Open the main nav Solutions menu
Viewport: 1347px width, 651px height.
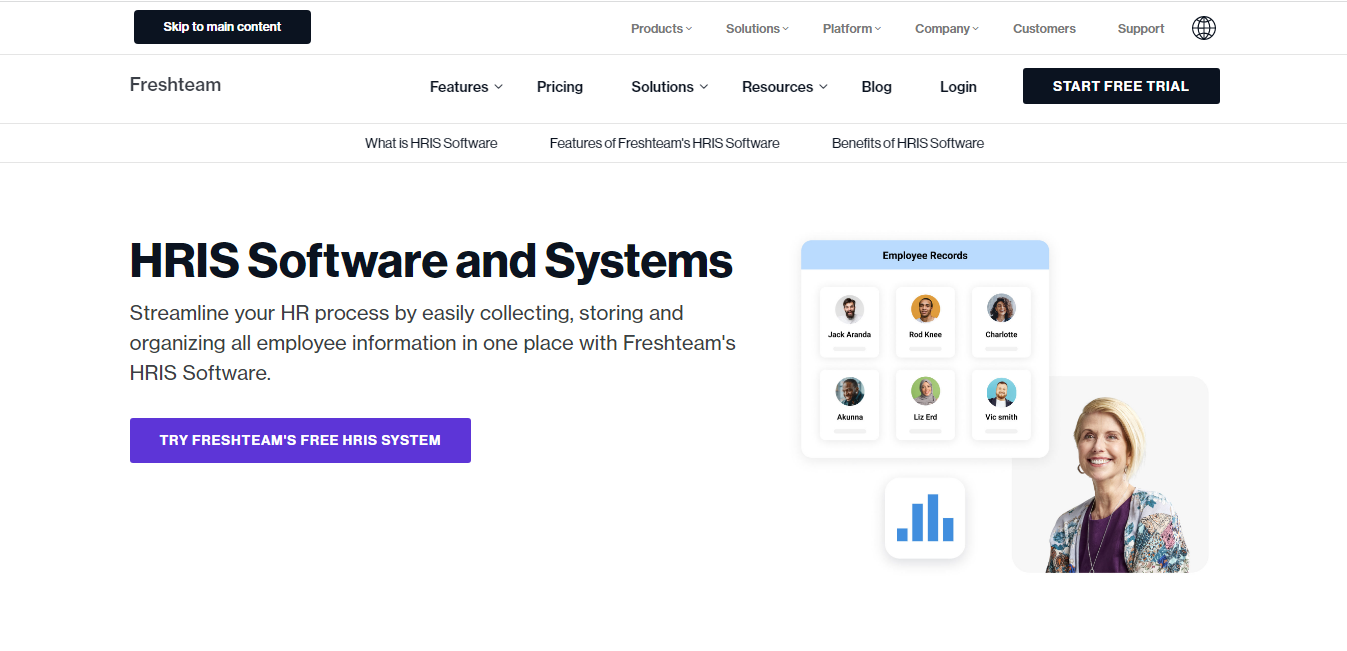pos(670,87)
